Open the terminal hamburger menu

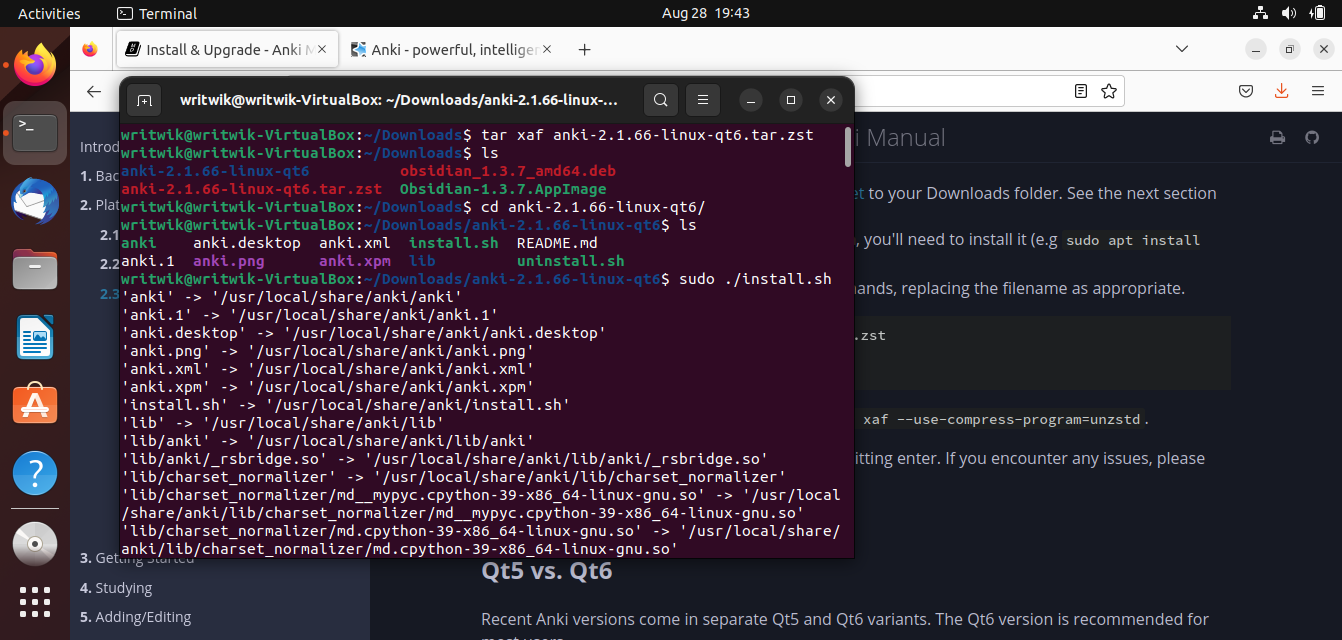pos(703,99)
